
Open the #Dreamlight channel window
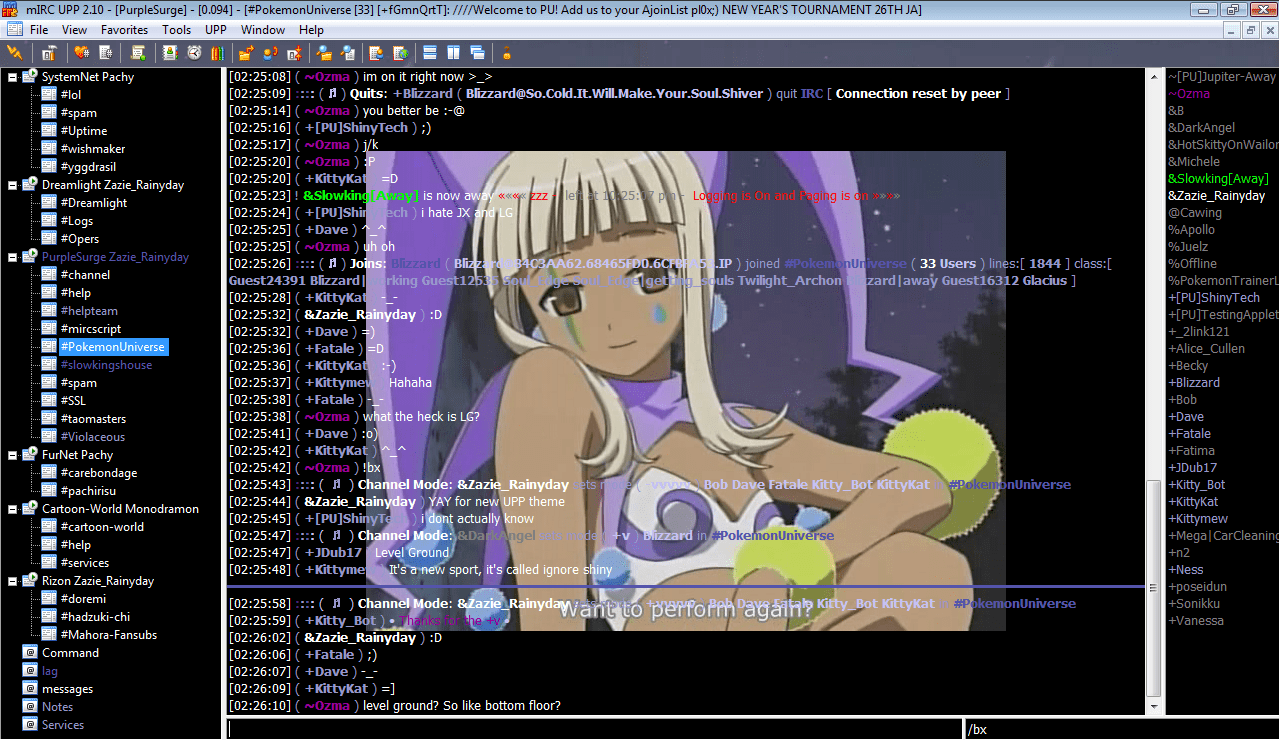click(93, 203)
